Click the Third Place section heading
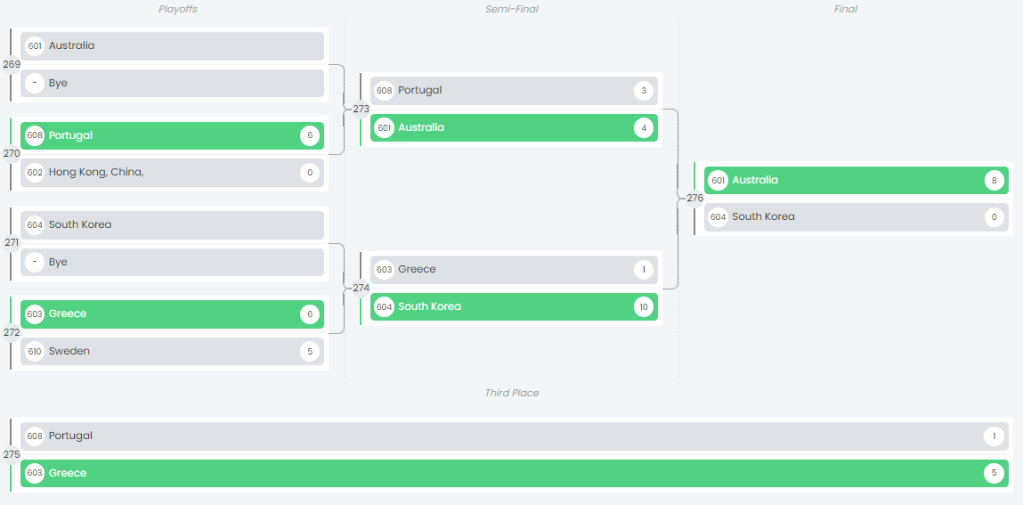The height and width of the screenshot is (505, 1023). pos(512,393)
